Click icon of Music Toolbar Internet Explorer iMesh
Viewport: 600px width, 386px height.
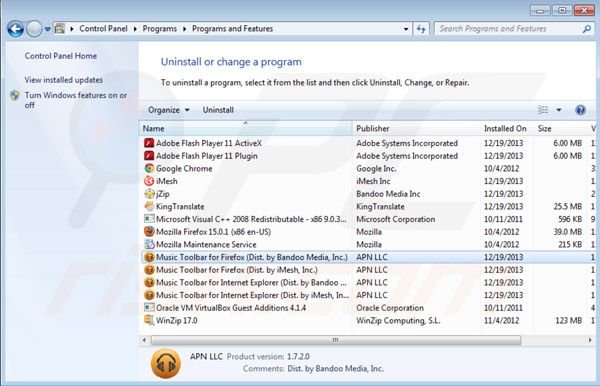149,295
